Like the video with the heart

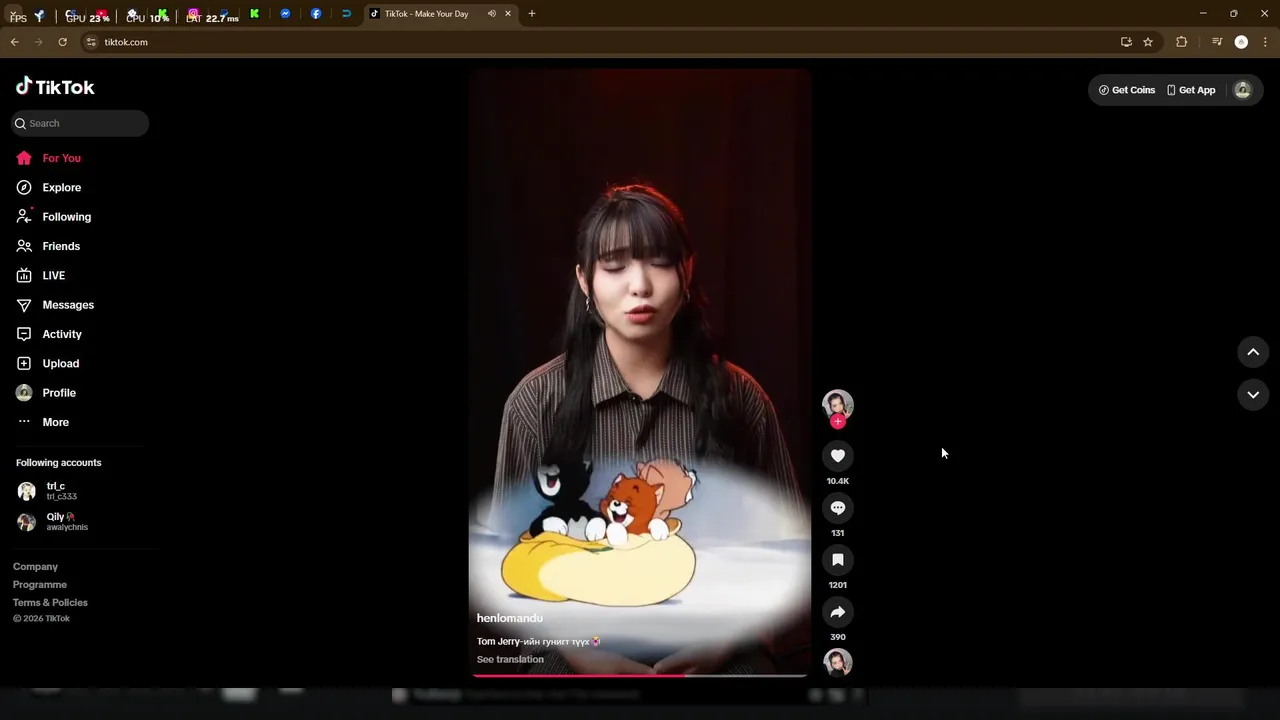pyautogui.click(x=838, y=456)
